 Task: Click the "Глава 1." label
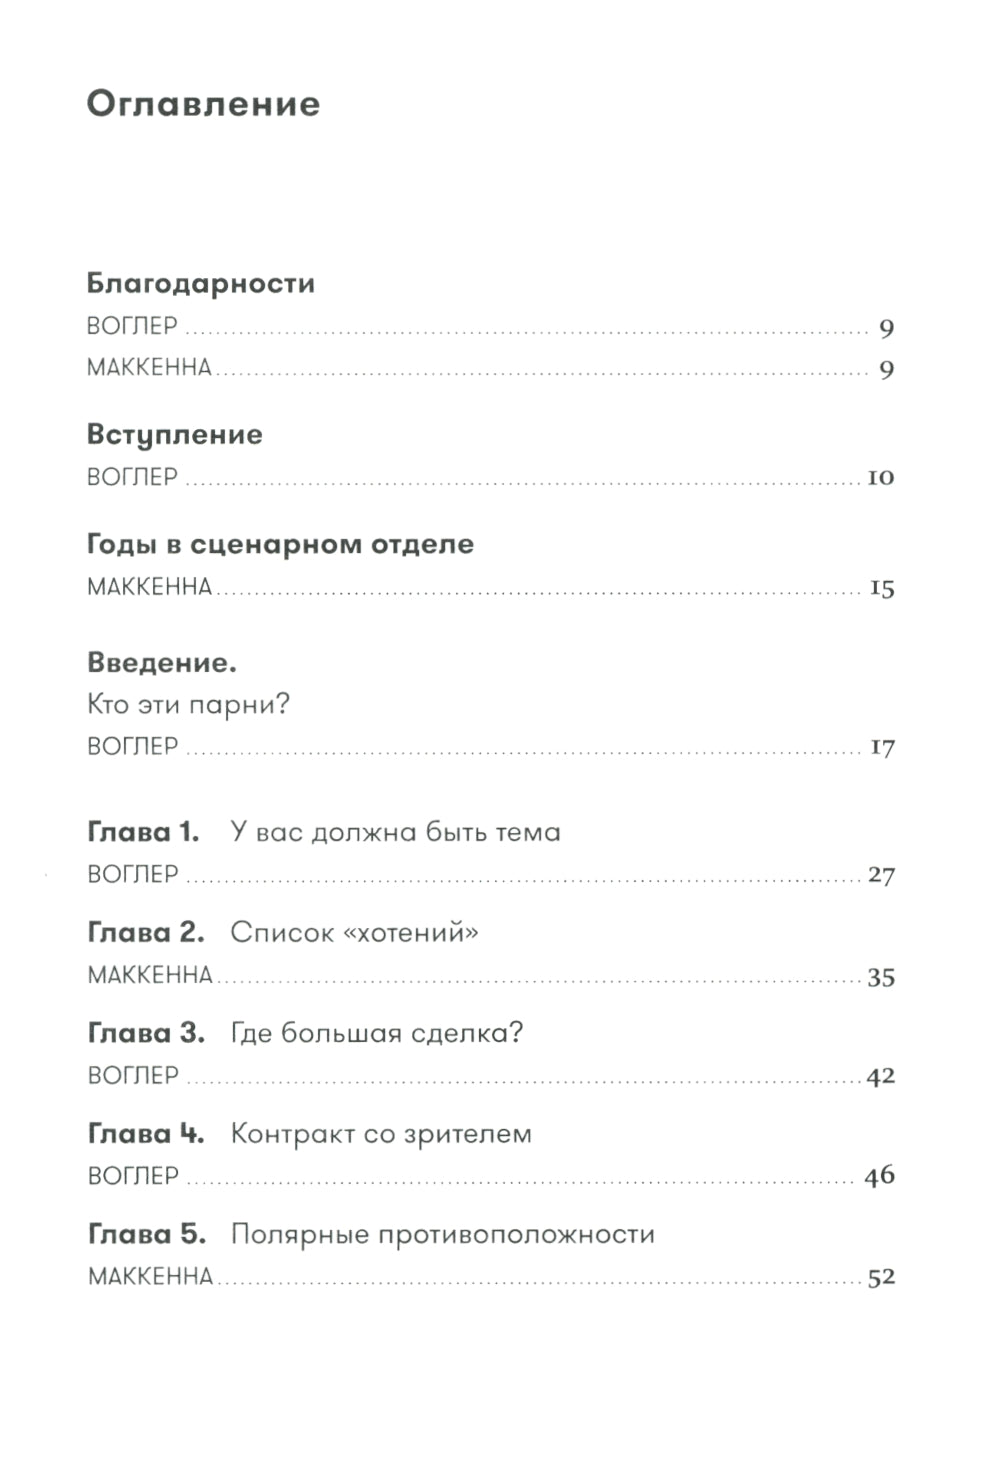click(144, 832)
